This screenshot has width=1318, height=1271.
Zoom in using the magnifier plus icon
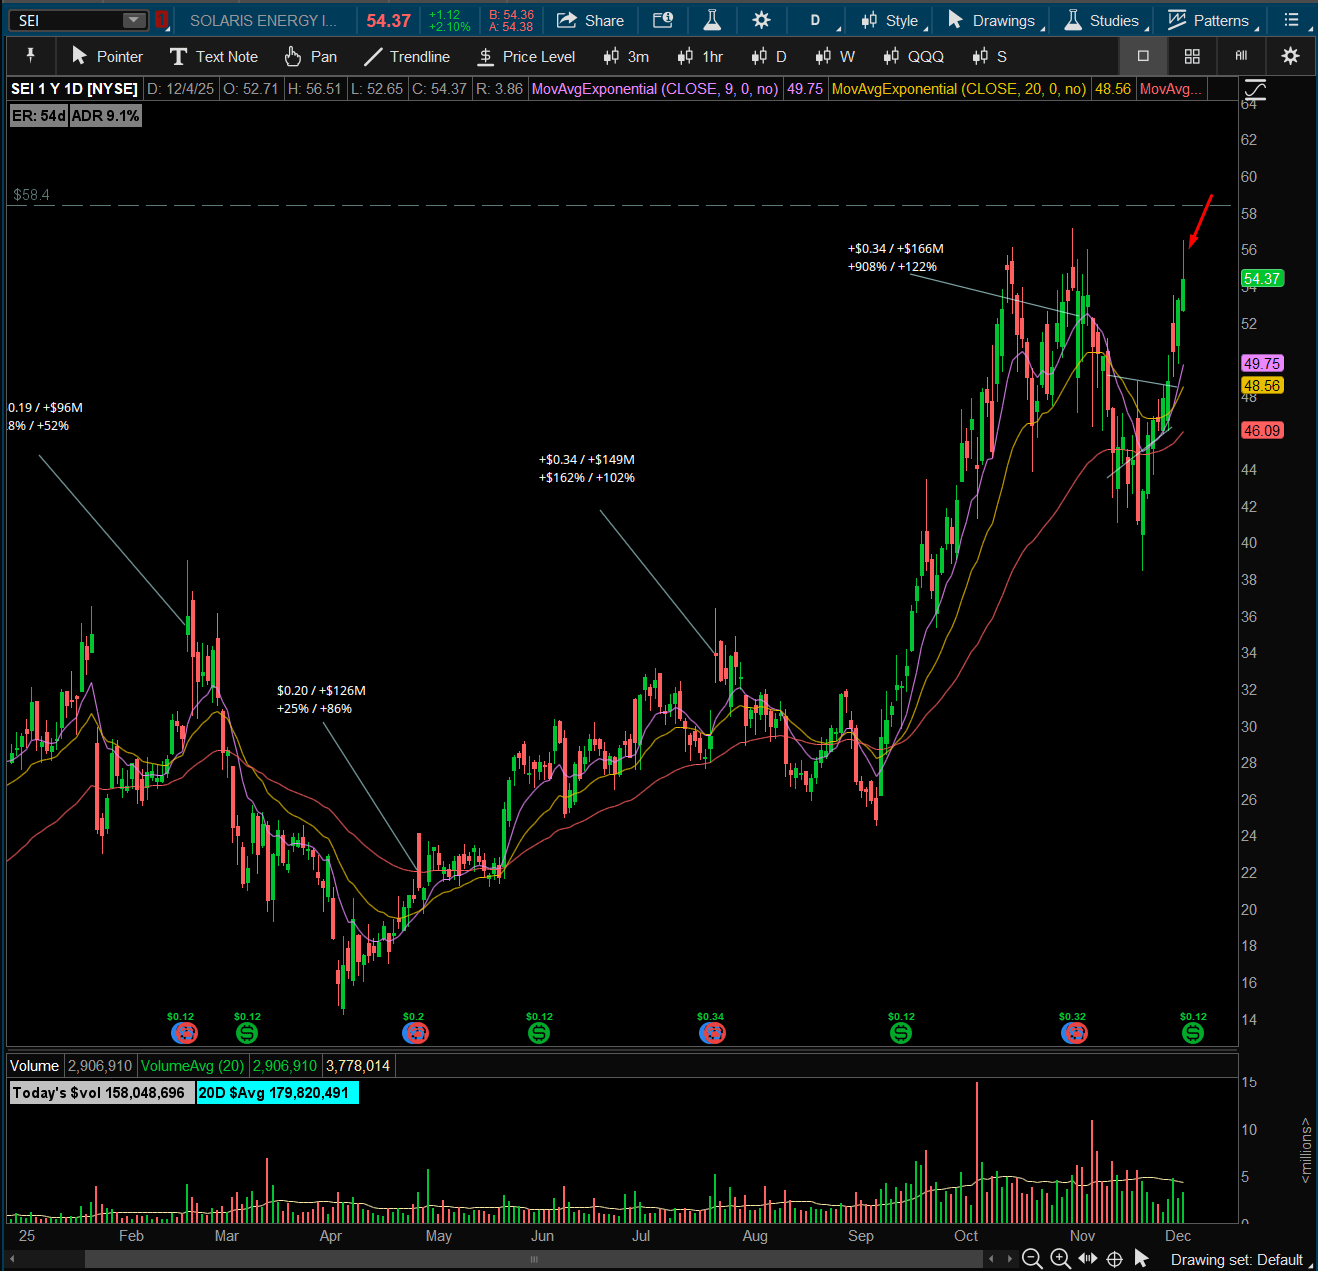(x=1060, y=1259)
